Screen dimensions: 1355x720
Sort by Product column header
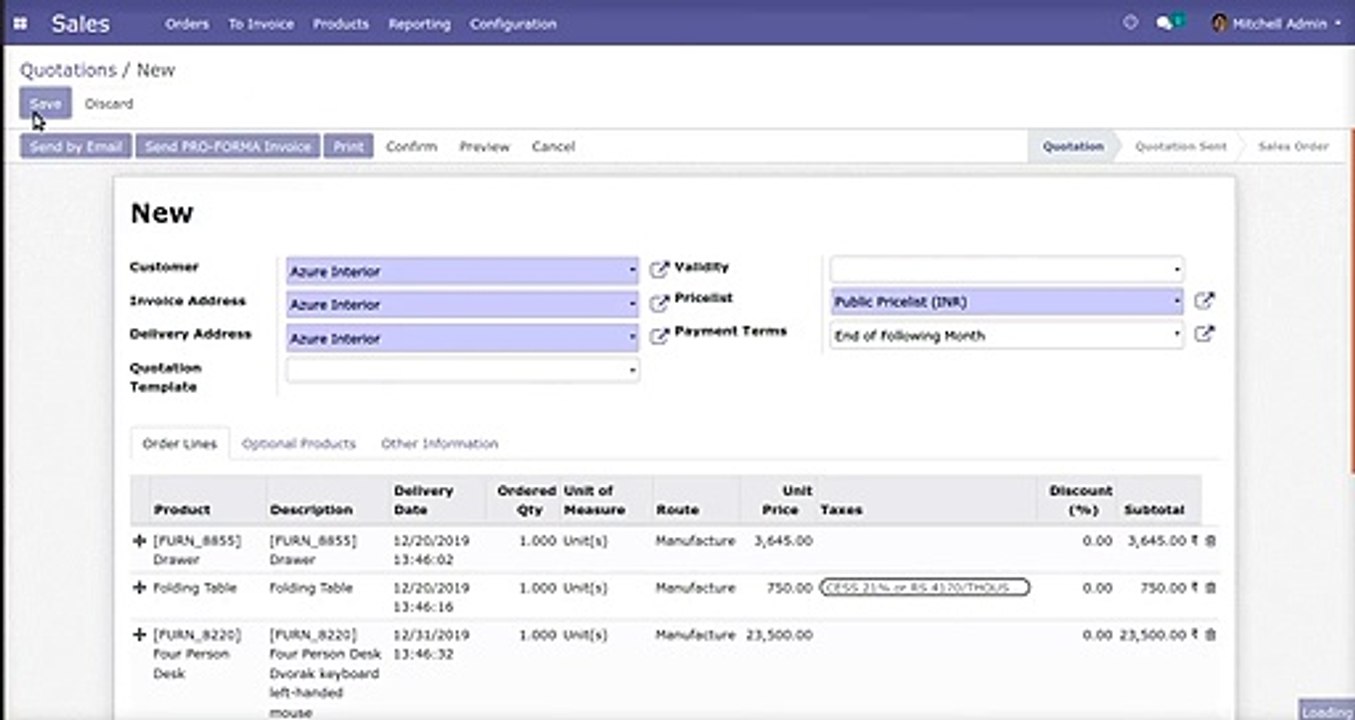(x=181, y=509)
